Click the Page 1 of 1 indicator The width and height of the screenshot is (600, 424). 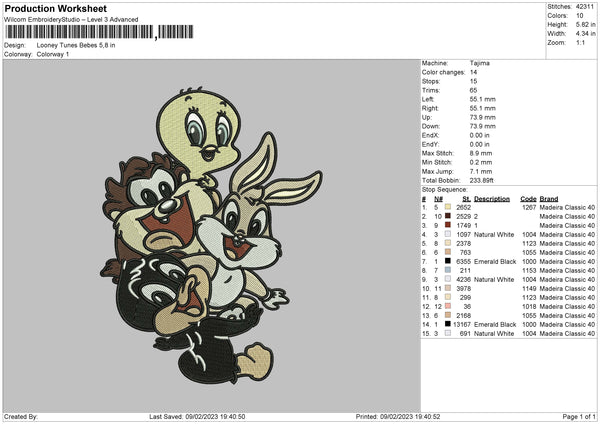[x=579, y=417]
